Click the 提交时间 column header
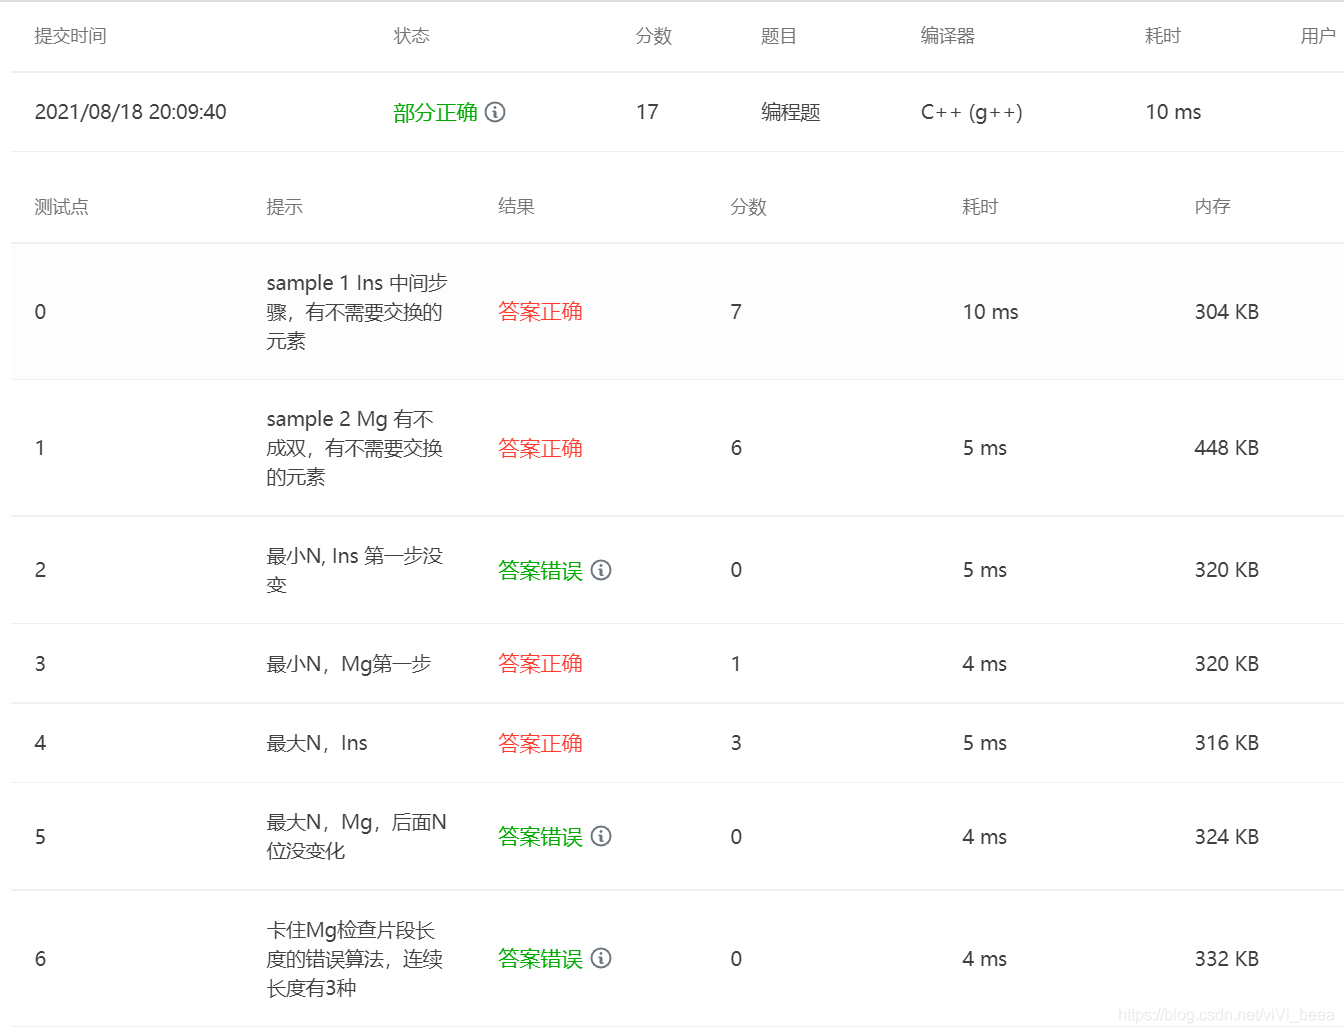The height and width of the screenshot is (1033, 1344). point(70,36)
